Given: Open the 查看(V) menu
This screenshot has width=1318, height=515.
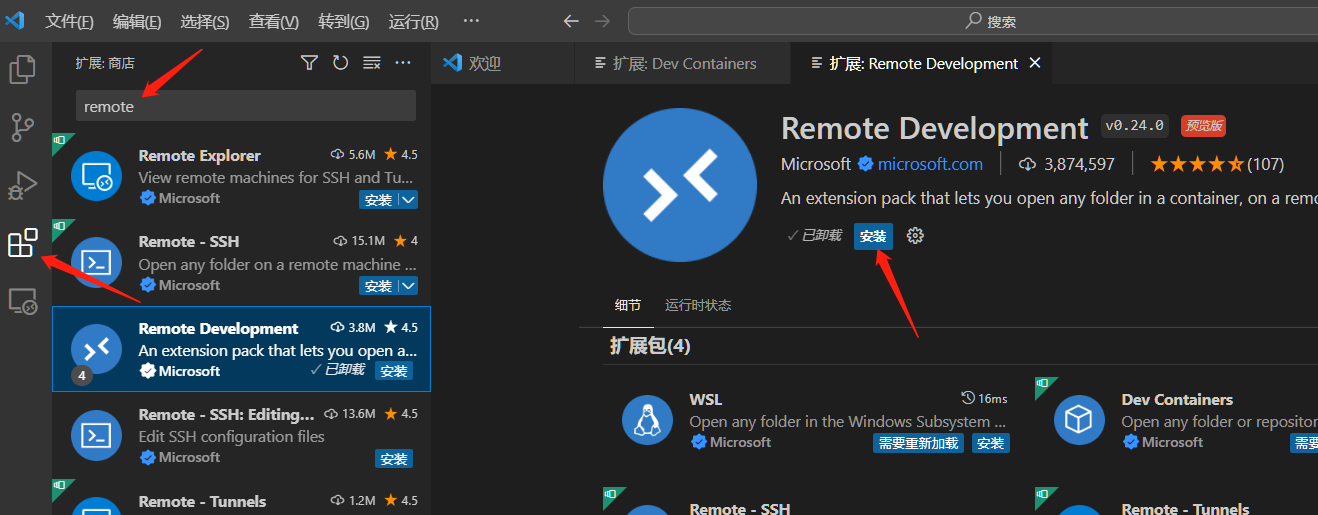Looking at the screenshot, I should pyautogui.click(x=274, y=22).
